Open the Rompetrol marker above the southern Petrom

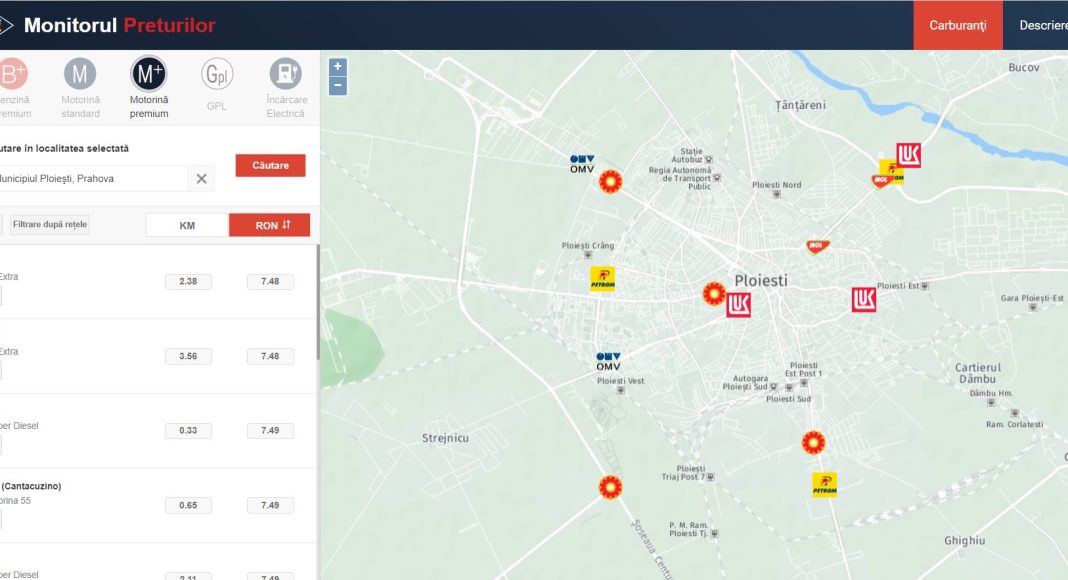[x=813, y=442]
